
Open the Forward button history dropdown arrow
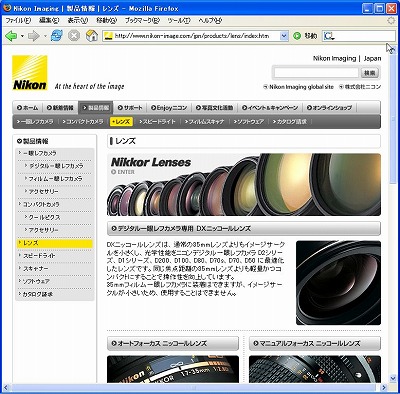(45, 36)
